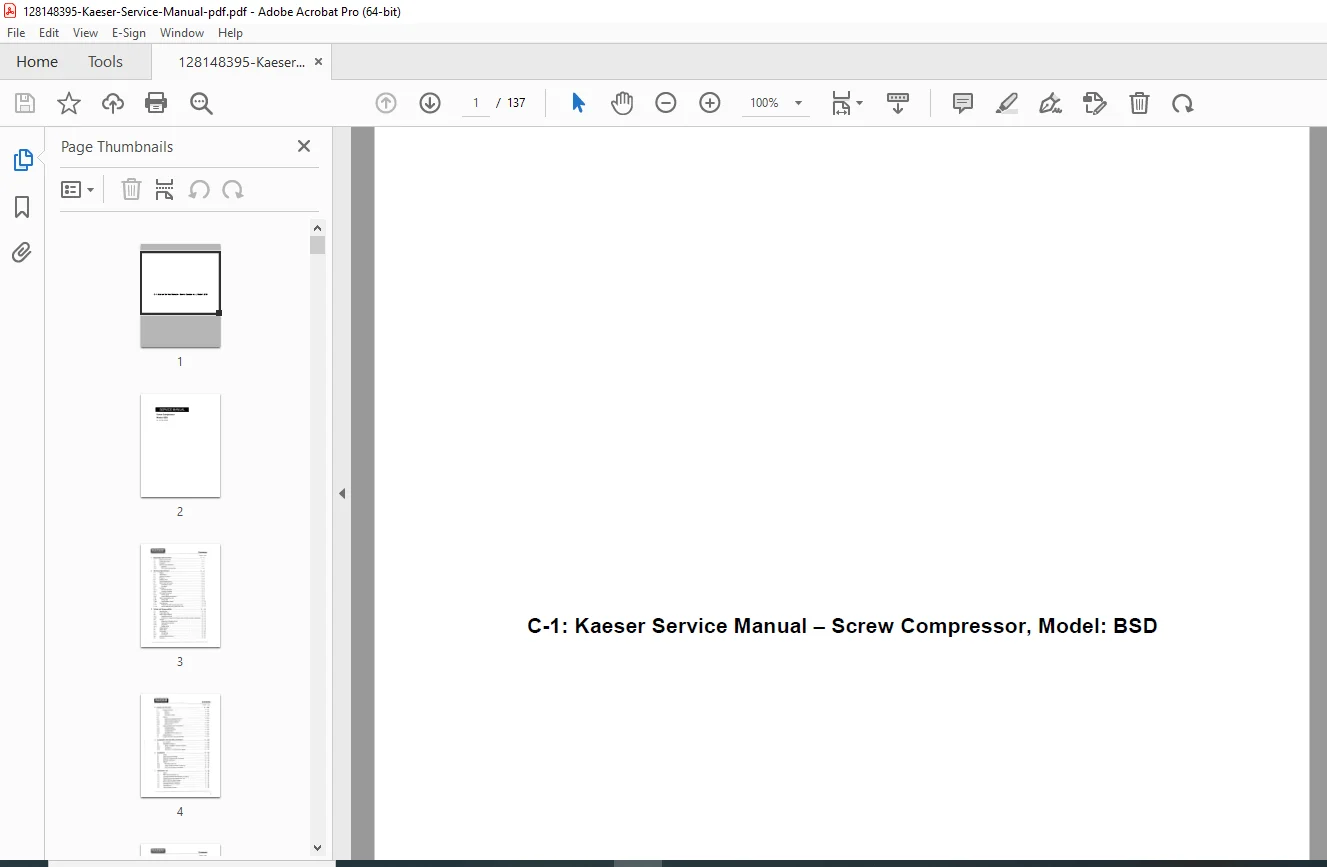Open the Find text search tool
Screen dimensions: 1327x867
pyautogui.click(x=201, y=103)
